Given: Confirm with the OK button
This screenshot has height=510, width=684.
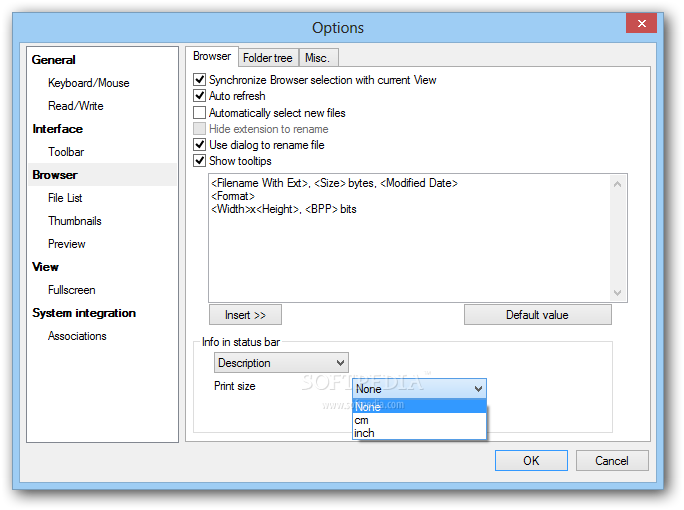Looking at the screenshot, I should click(531, 461).
